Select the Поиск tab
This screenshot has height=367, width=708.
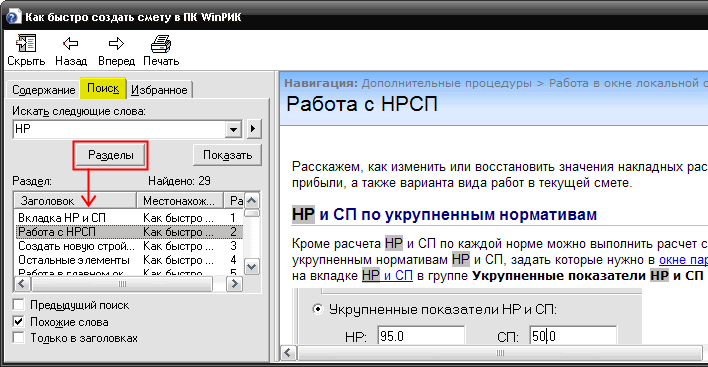pos(103,88)
